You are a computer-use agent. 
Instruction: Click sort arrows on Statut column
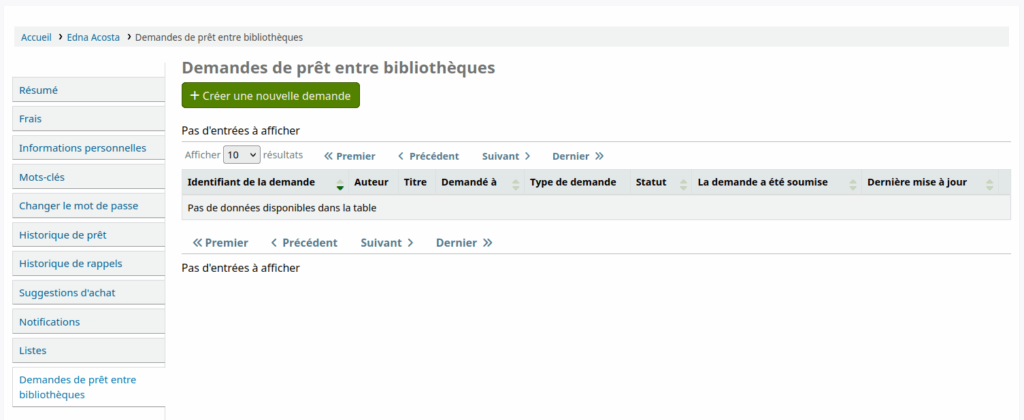pyautogui.click(x=683, y=183)
